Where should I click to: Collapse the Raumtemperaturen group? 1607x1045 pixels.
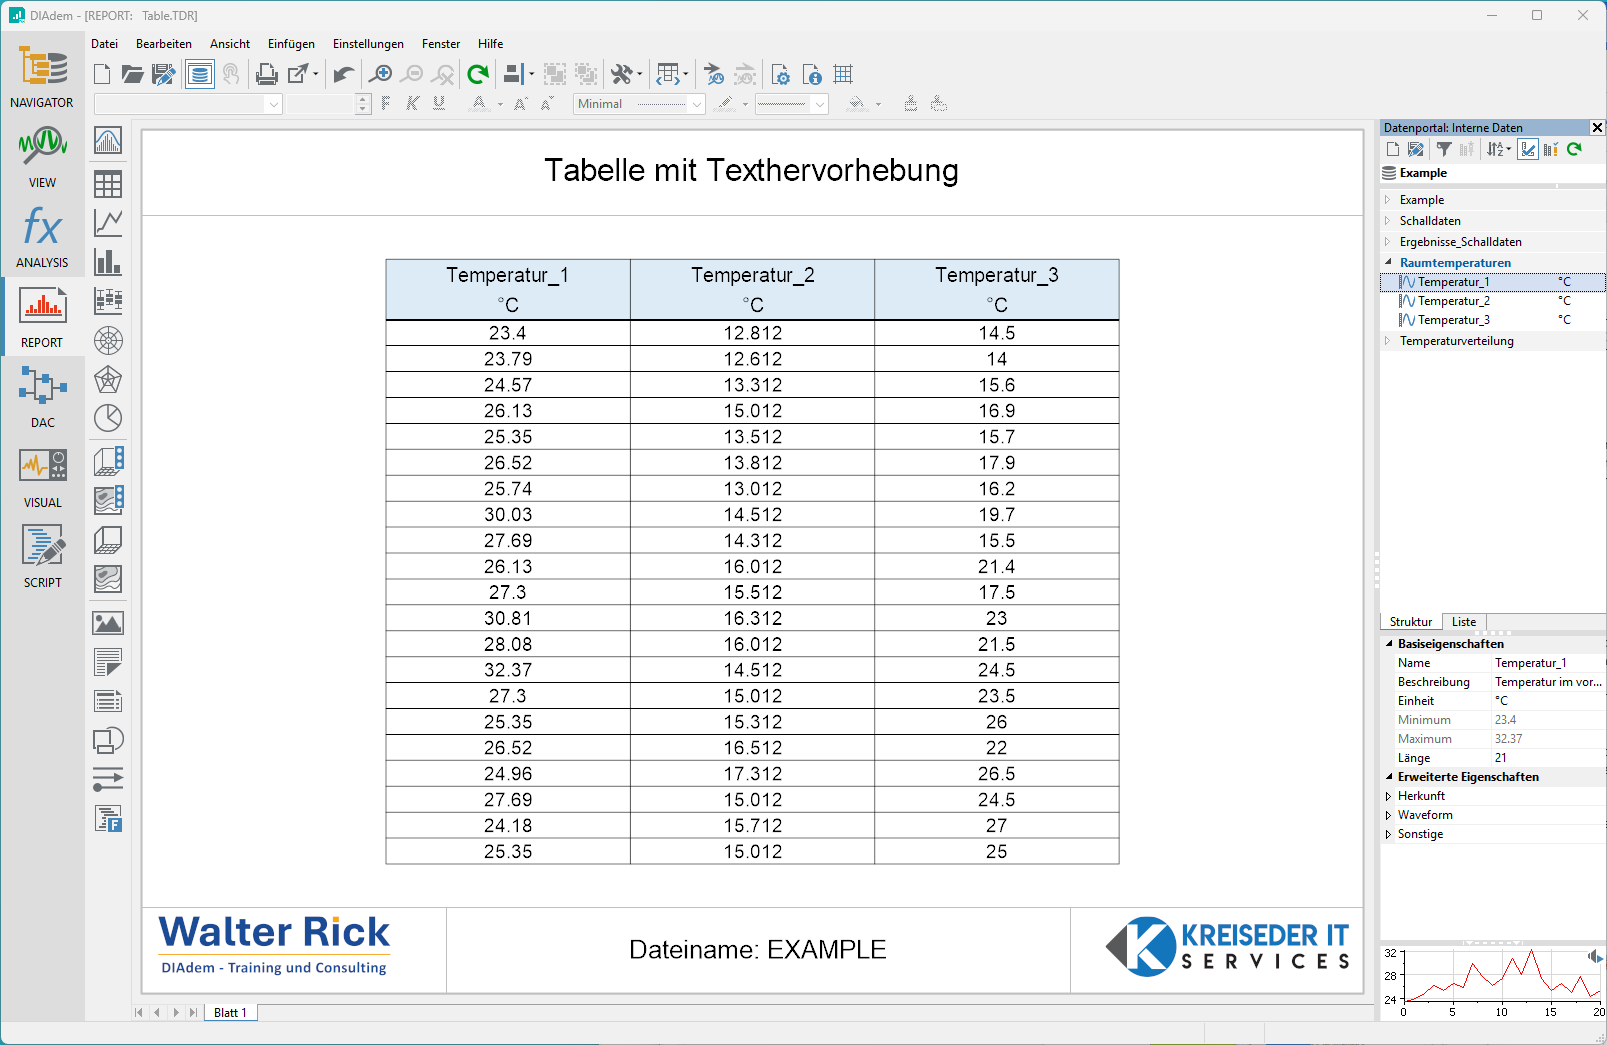1388,263
